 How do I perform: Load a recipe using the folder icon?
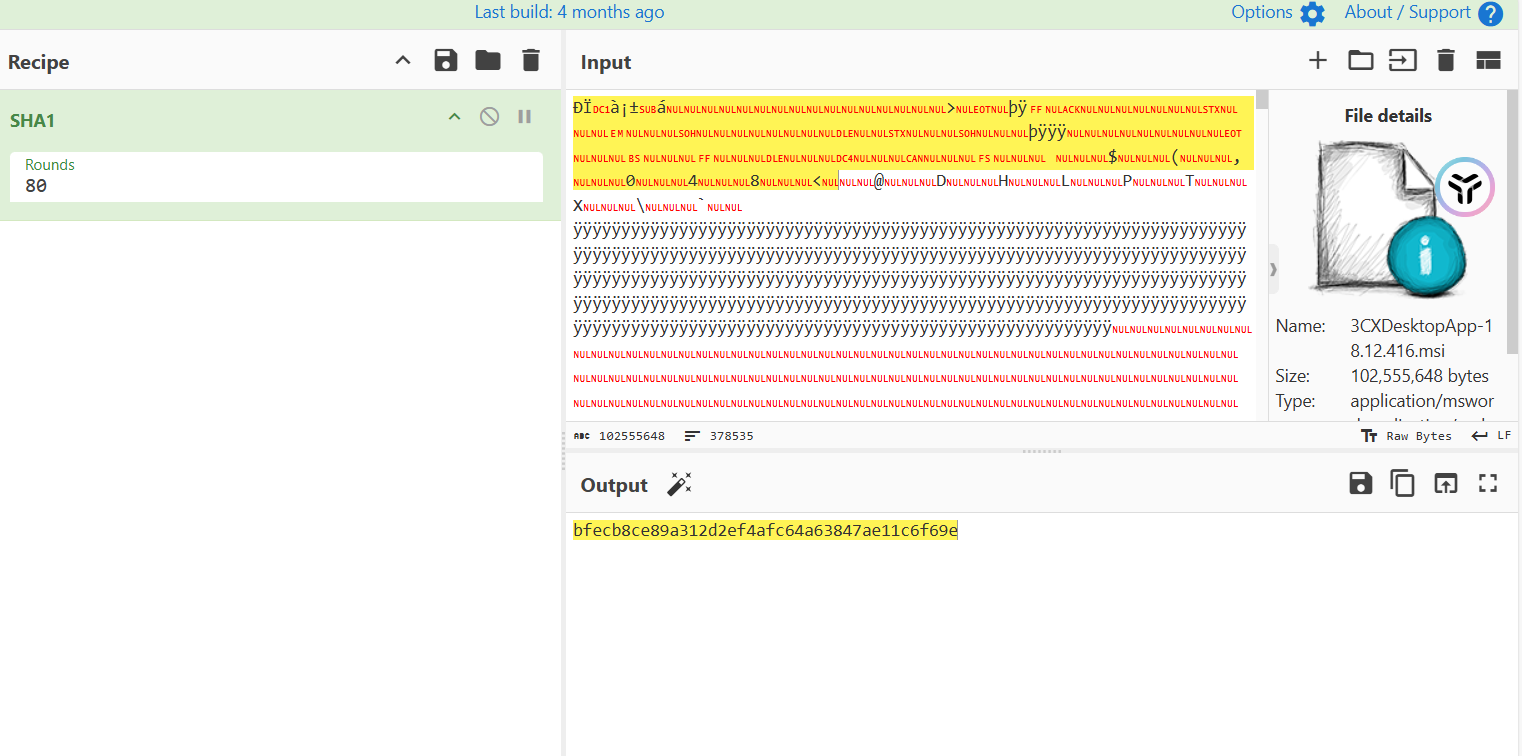pyautogui.click(x=488, y=61)
